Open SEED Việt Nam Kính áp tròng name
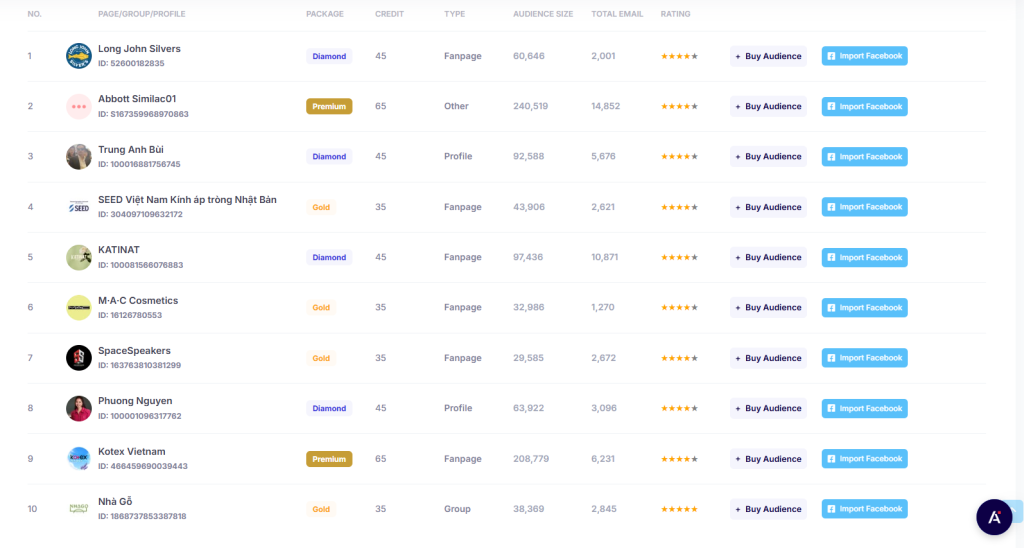The width and height of the screenshot is (1024, 548). tap(187, 200)
